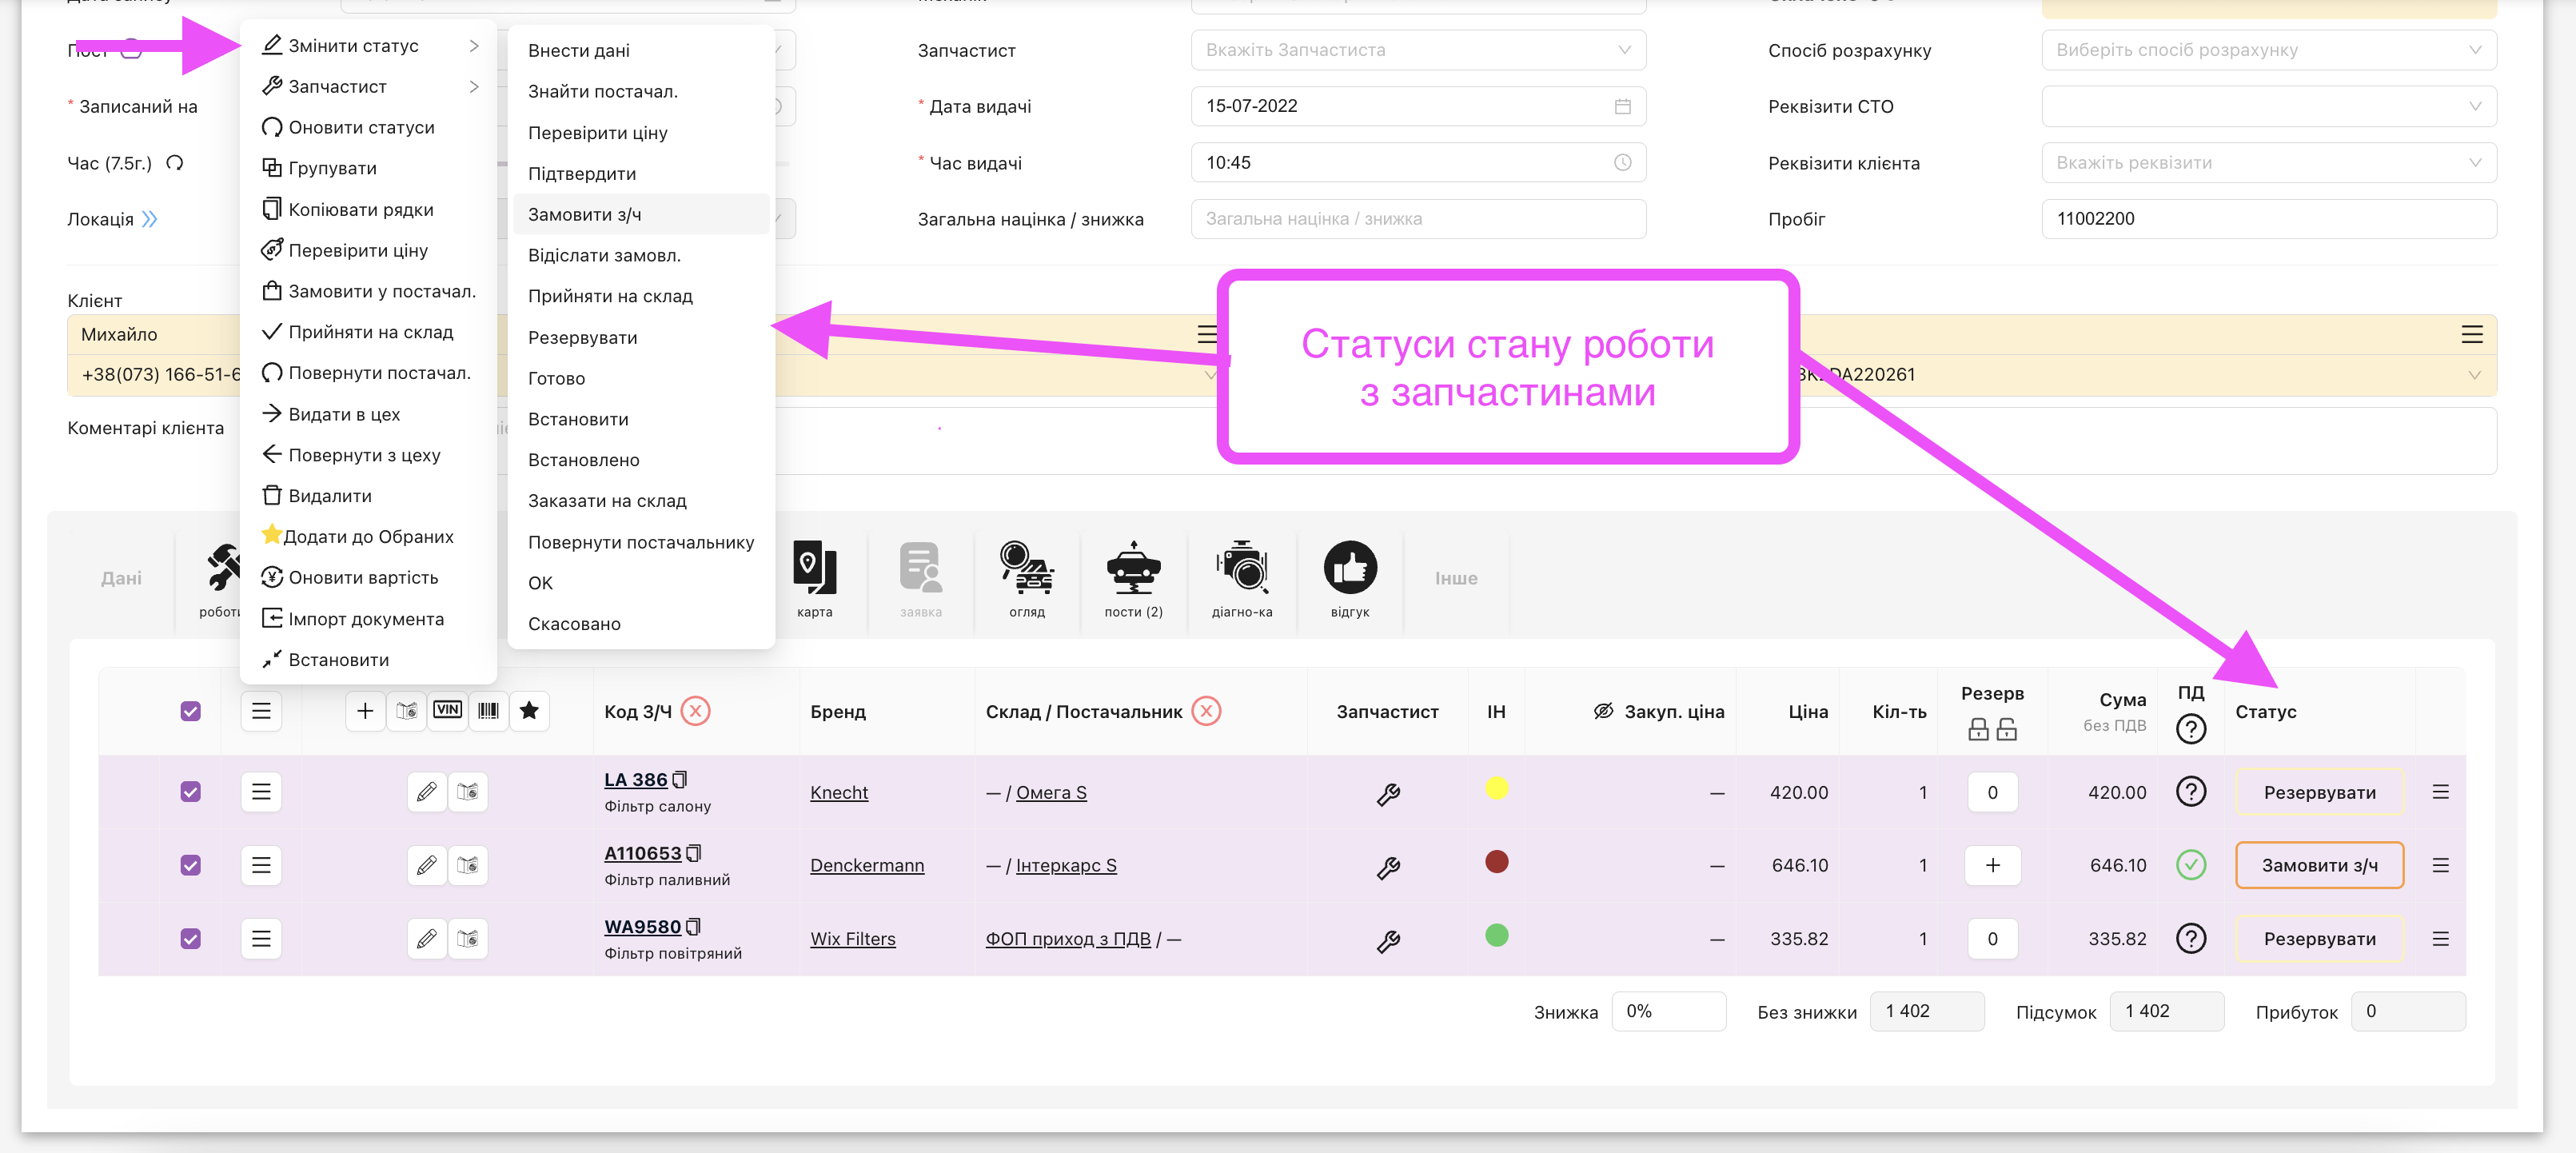Toggle the select-all header checkbox
2576x1153 pixels.
(x=190, y=711)
